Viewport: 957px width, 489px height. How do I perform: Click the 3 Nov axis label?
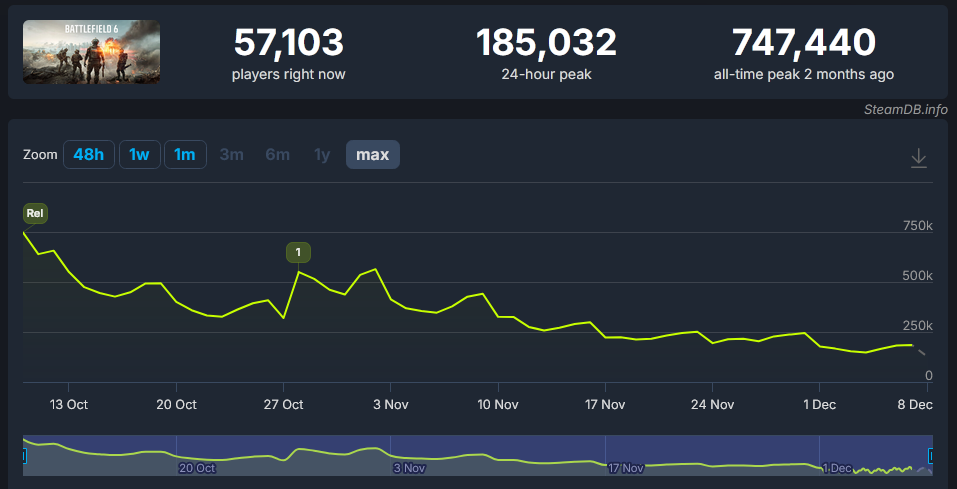[x=391, y=404]
